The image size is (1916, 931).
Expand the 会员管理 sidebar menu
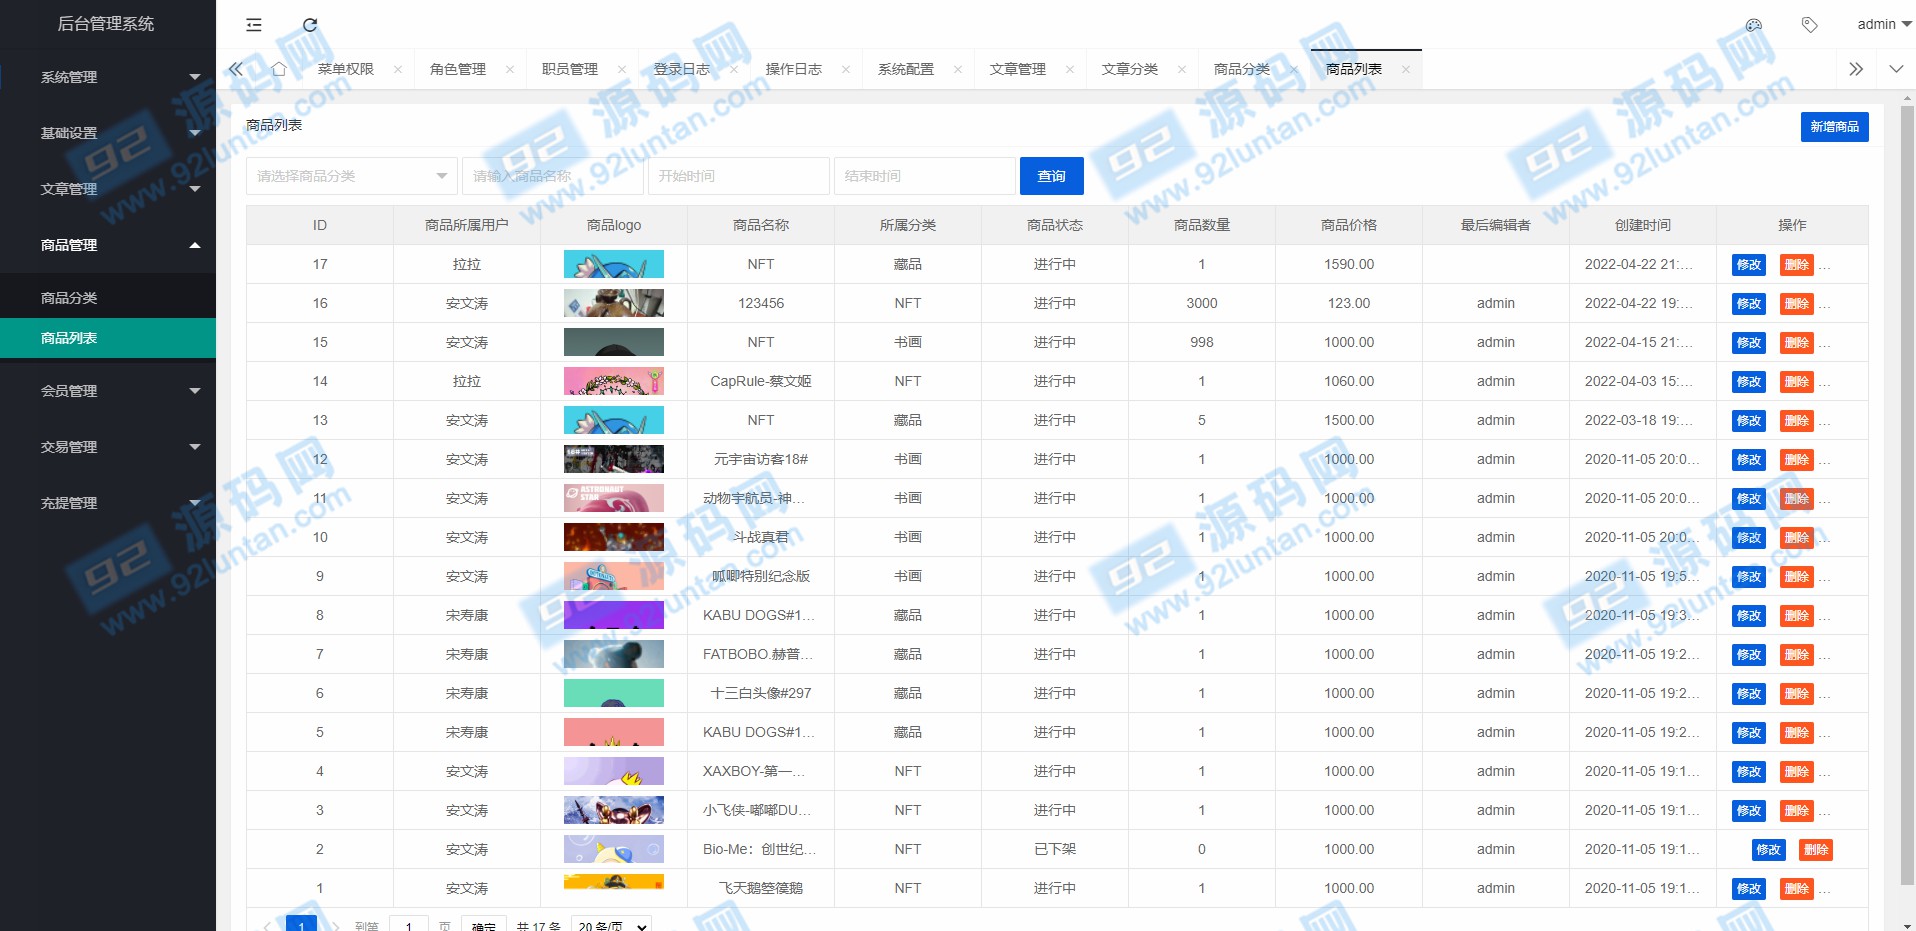[108, 391]
